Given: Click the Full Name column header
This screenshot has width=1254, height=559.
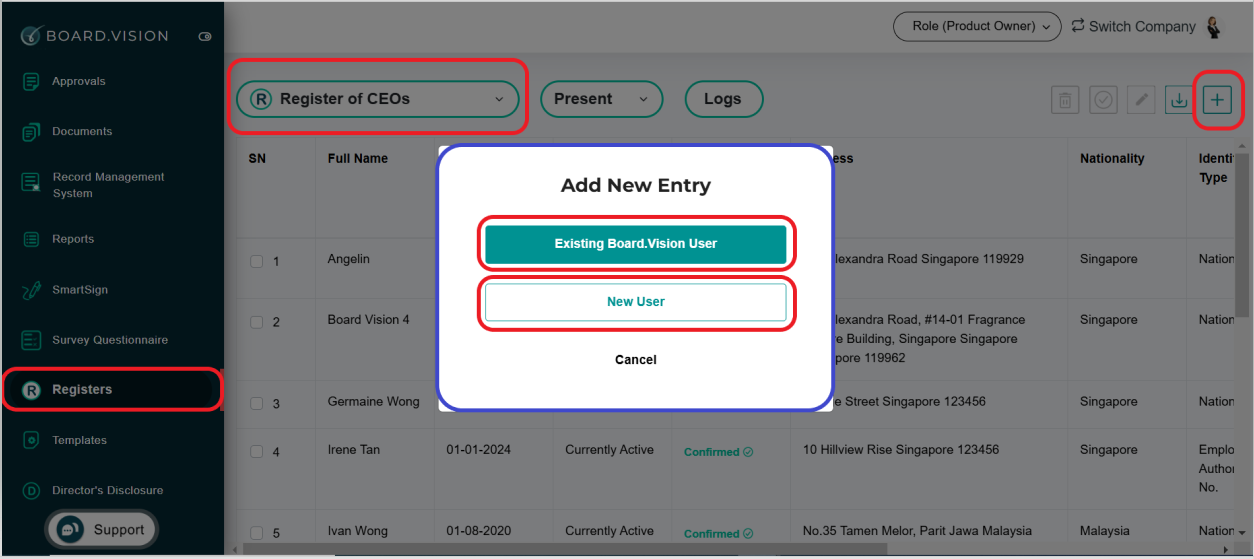Looking at the screenshot, I should (358, 159).
